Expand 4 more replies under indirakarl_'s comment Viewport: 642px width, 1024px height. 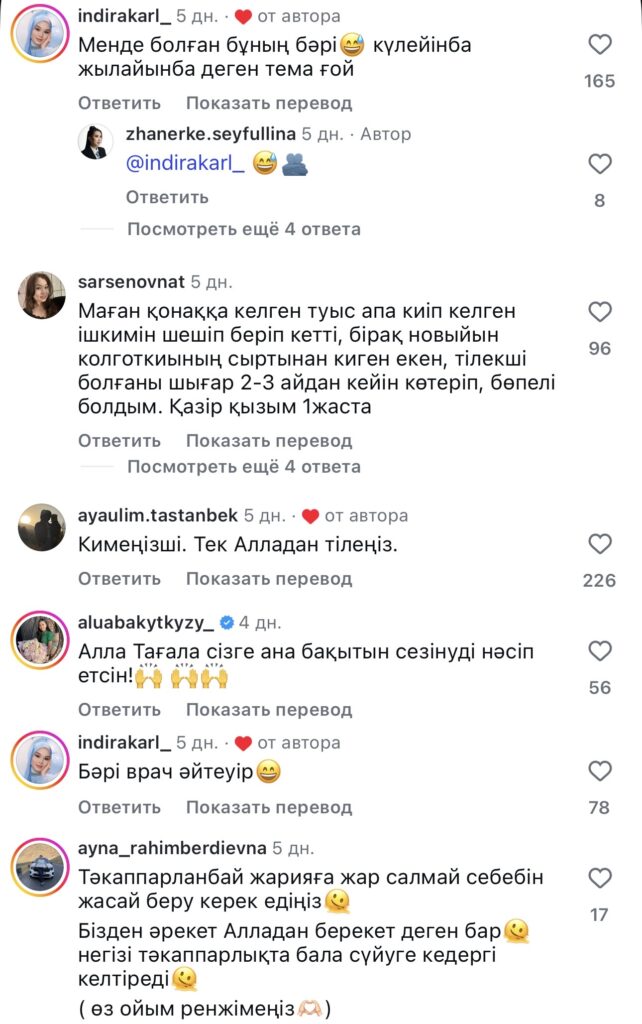tap(243, 229)
